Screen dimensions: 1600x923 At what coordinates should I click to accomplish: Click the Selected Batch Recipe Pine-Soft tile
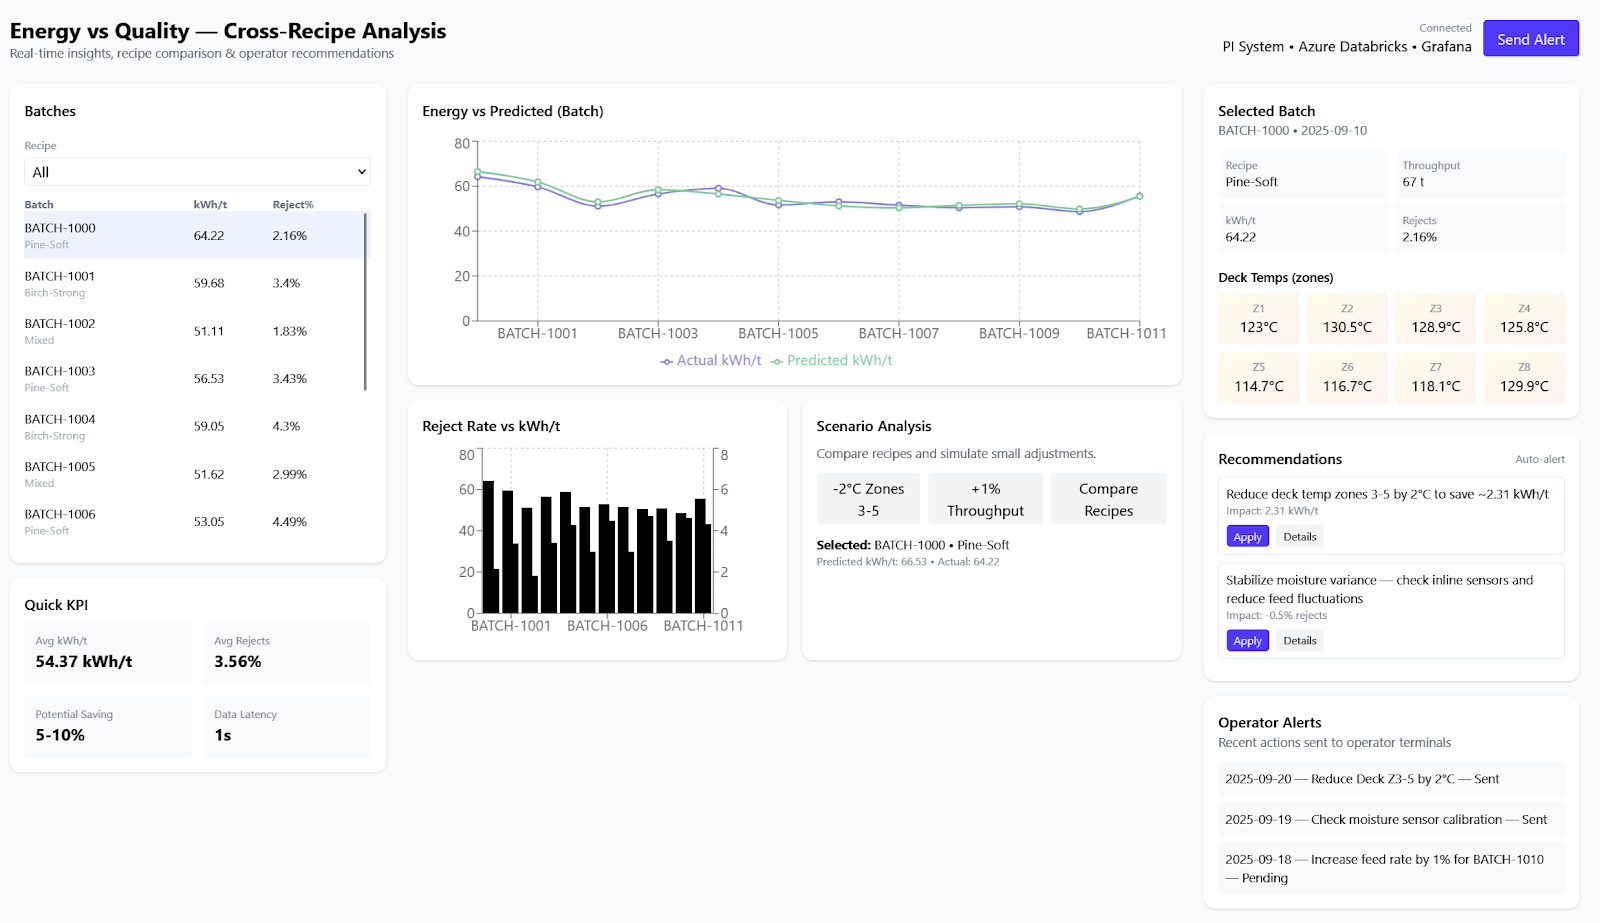click(1303, 174)
